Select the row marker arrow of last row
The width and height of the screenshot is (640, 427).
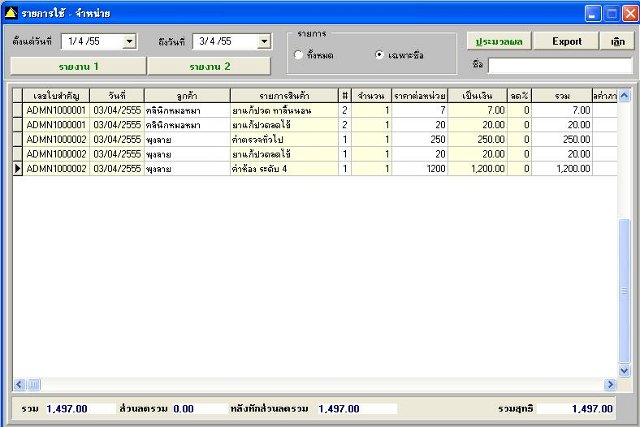click(18, 169)
